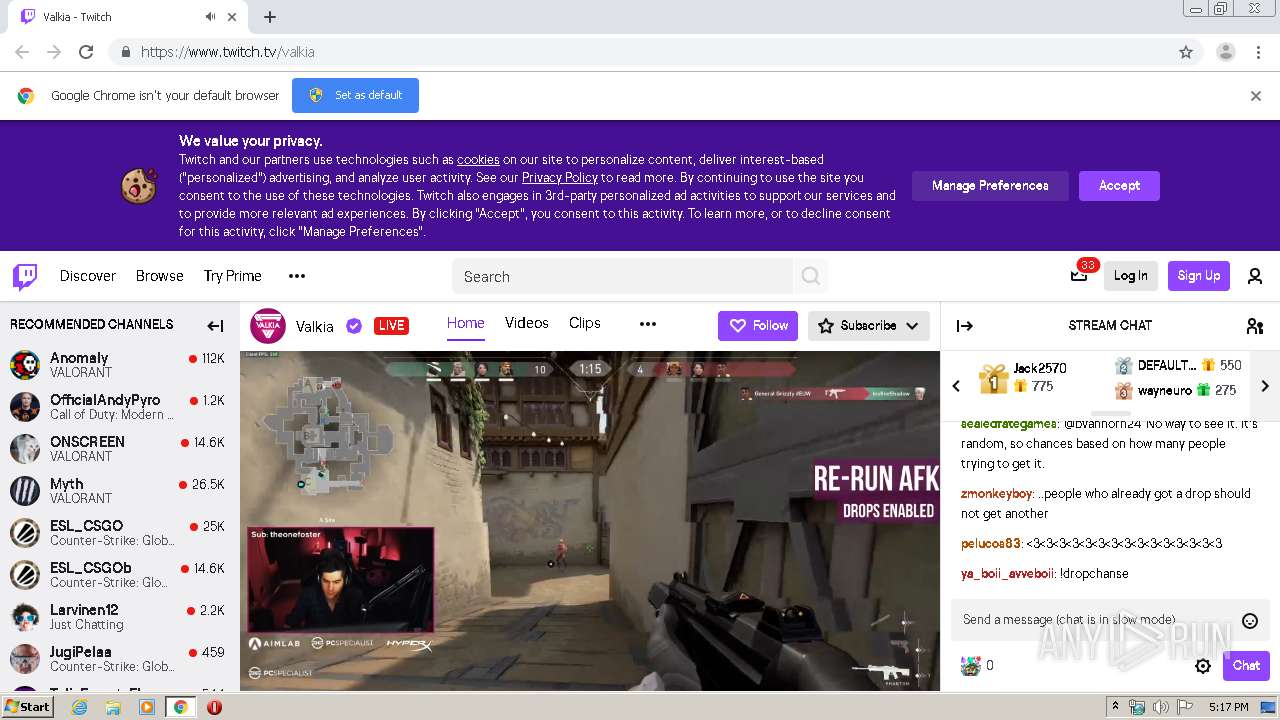Viewport: 1280px width, 720px height.
Task: Open the channel tabs overflow ellipsis
Action: [x=648, y=324]
